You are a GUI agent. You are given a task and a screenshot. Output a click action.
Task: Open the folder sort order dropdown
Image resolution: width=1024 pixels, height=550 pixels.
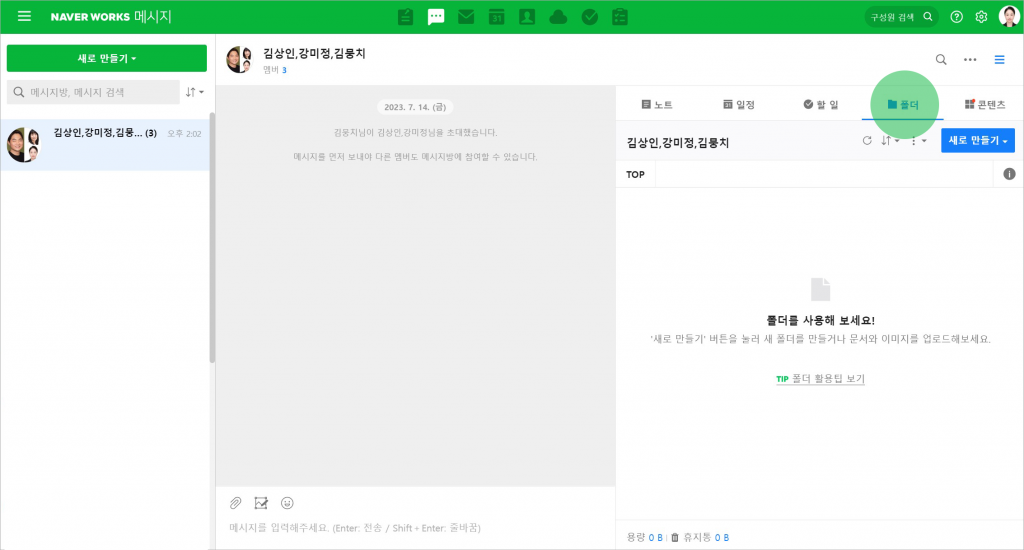pos(890,140)
